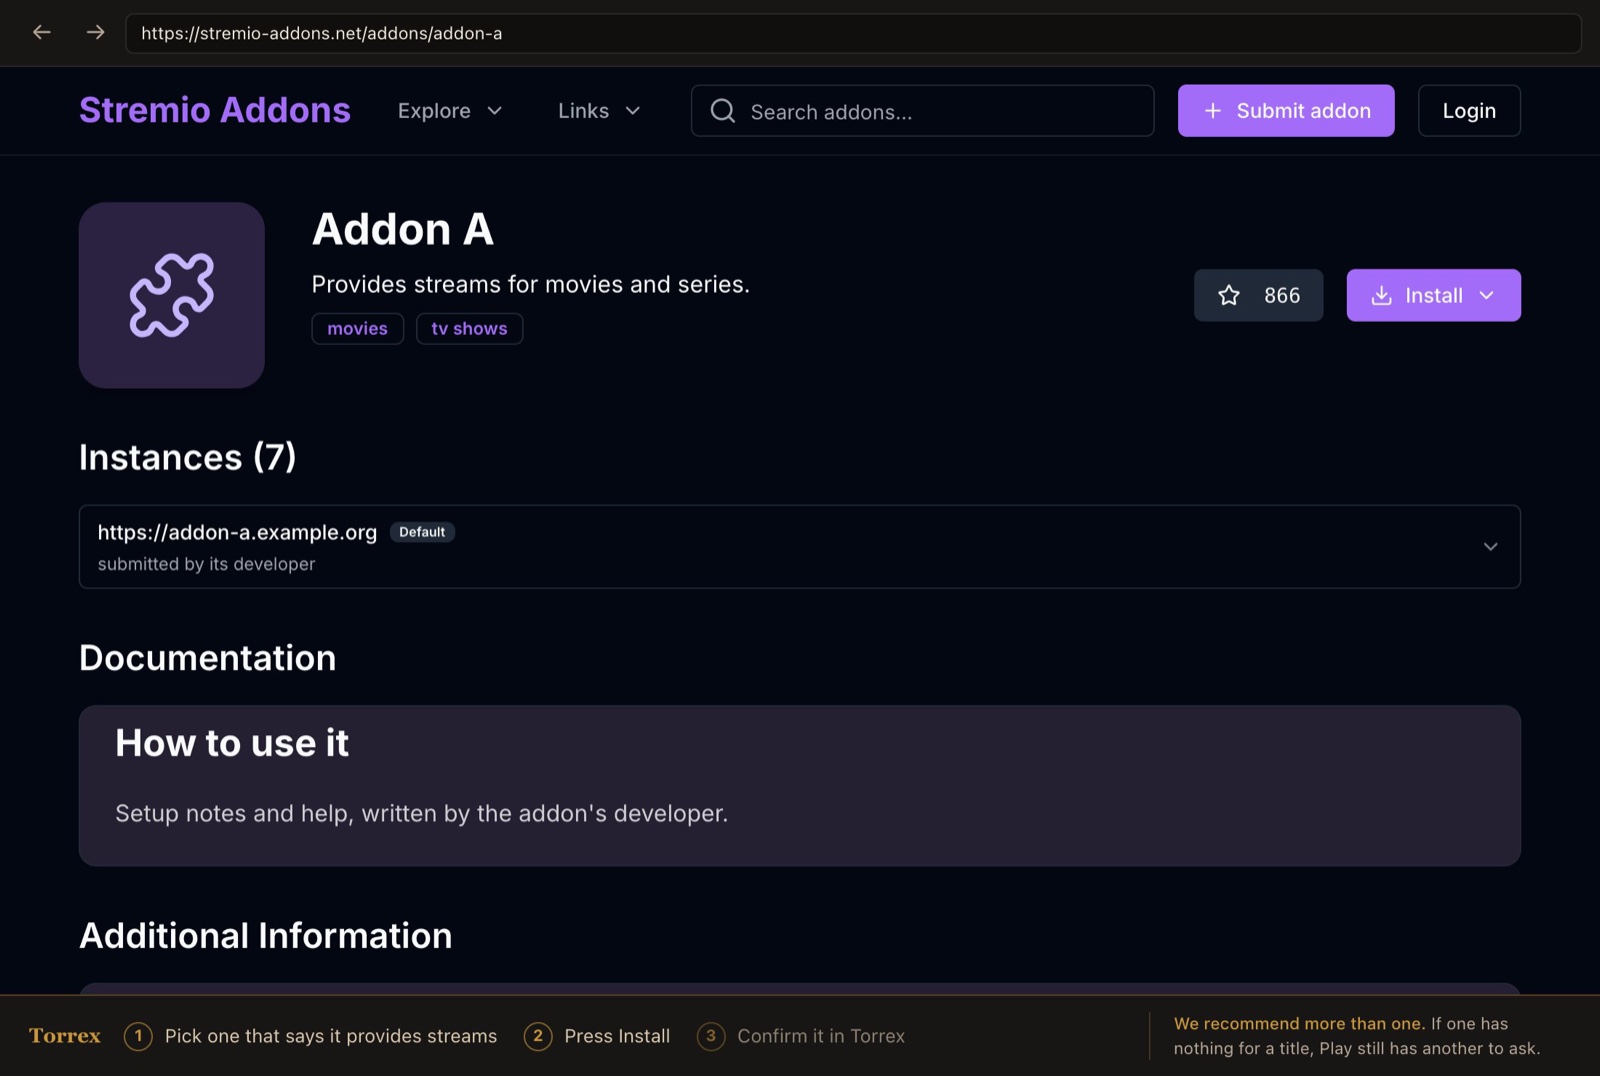Open the Stremio Addons home logo

[215, 110]
